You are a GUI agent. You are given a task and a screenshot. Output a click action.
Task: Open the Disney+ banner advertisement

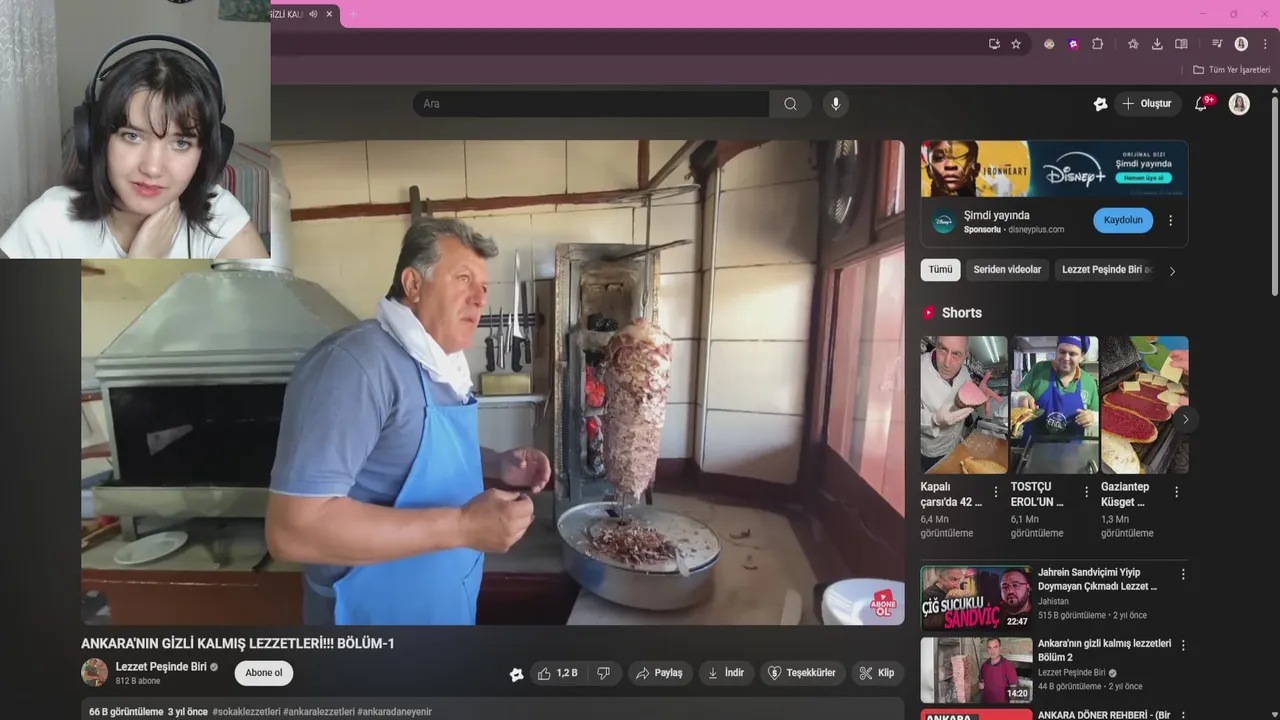pyautogui.click(x=1054, y=169)
